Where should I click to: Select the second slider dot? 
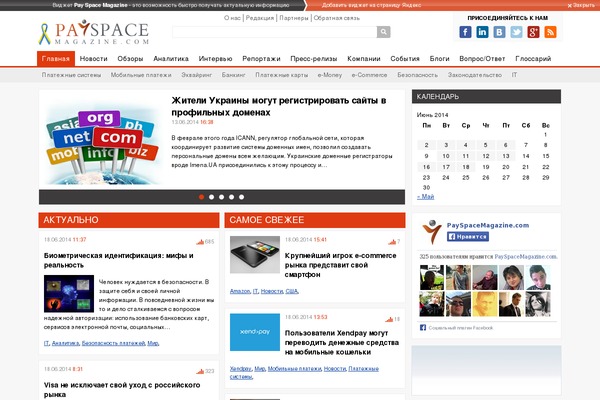point(211,197)
